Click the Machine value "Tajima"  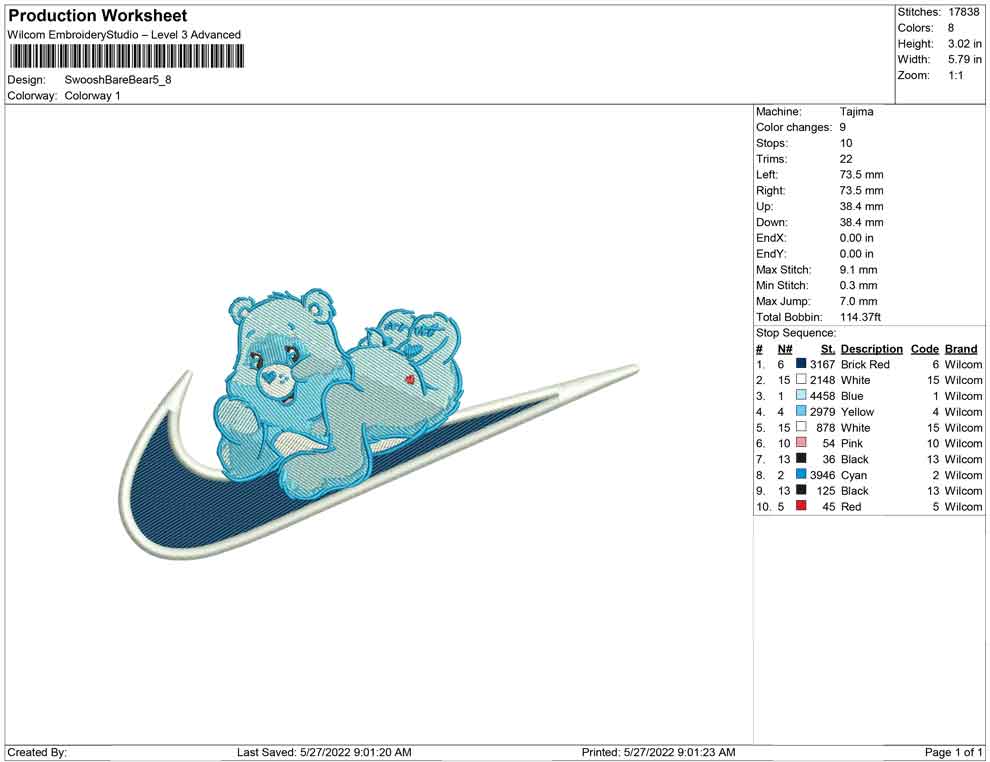[857, 112]
